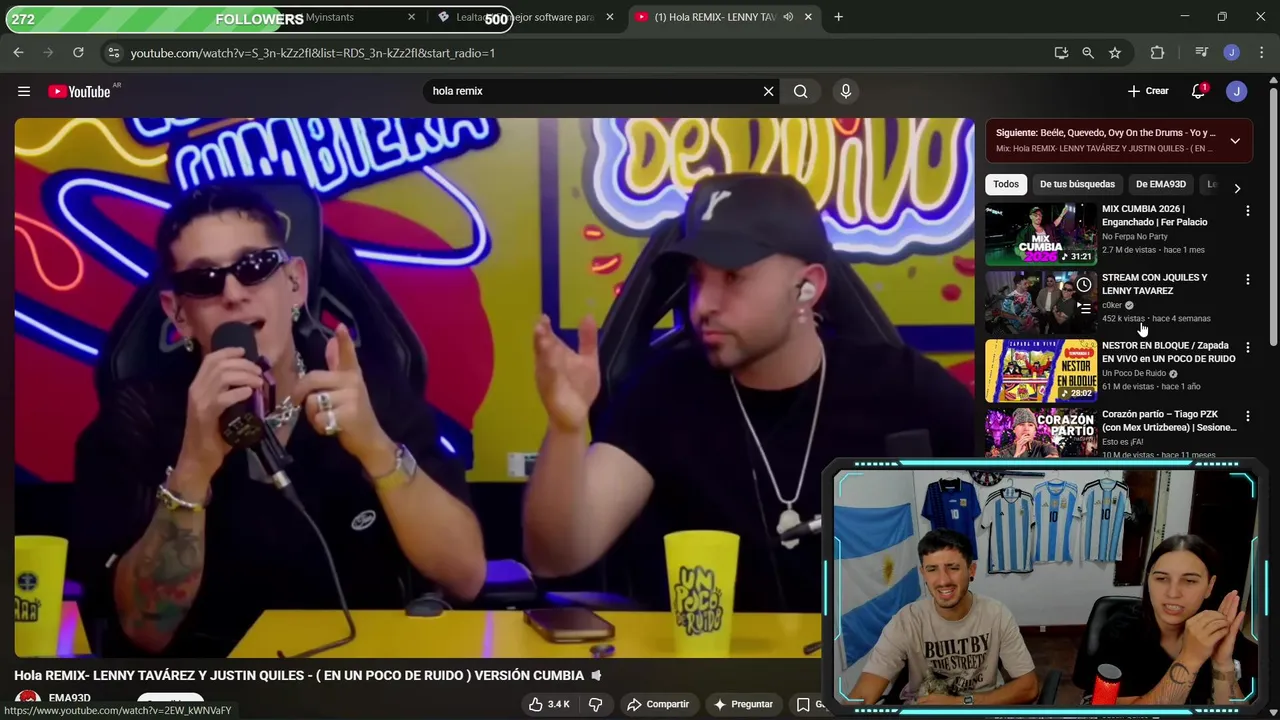Close the mejor software tab

610,17
